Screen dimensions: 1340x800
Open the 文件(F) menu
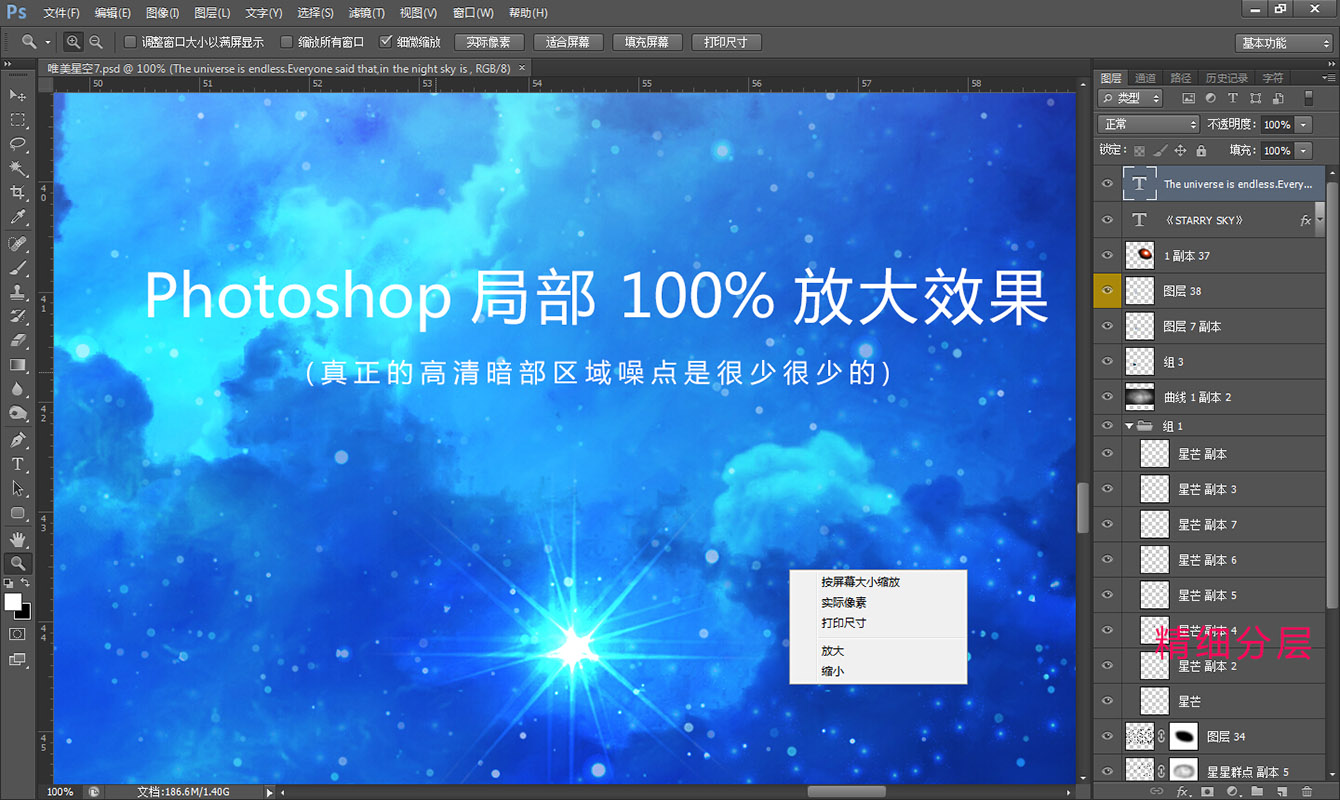[x=61, y=13]
